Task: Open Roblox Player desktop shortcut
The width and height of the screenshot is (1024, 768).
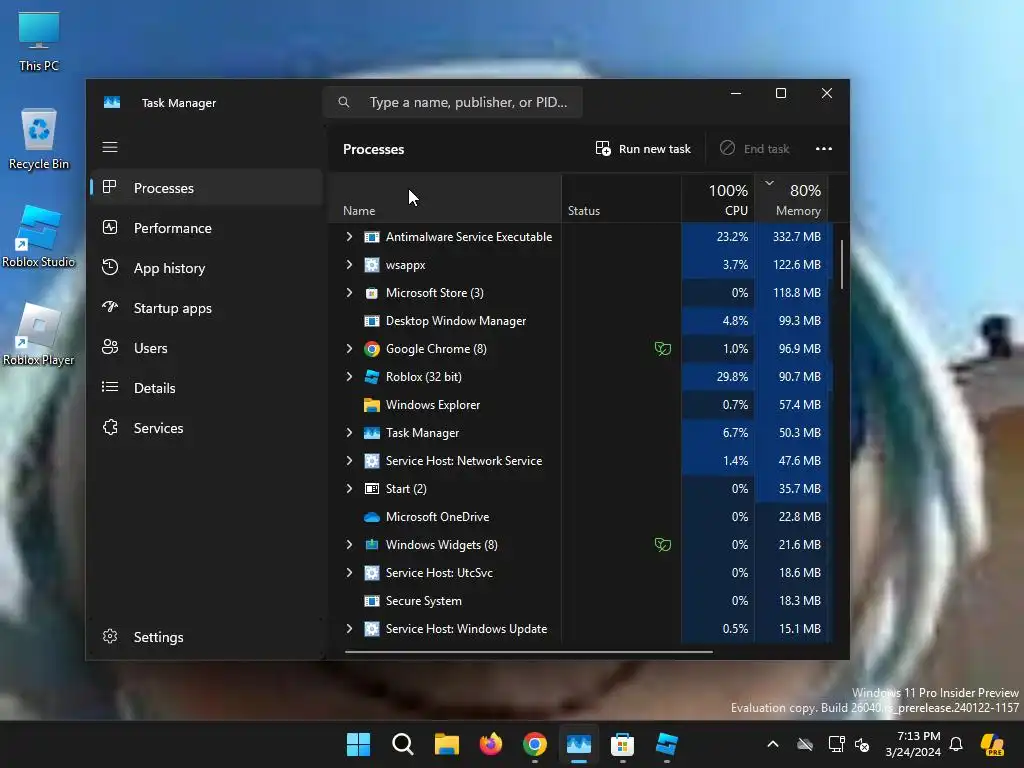Action: click(x=39, y=334)
